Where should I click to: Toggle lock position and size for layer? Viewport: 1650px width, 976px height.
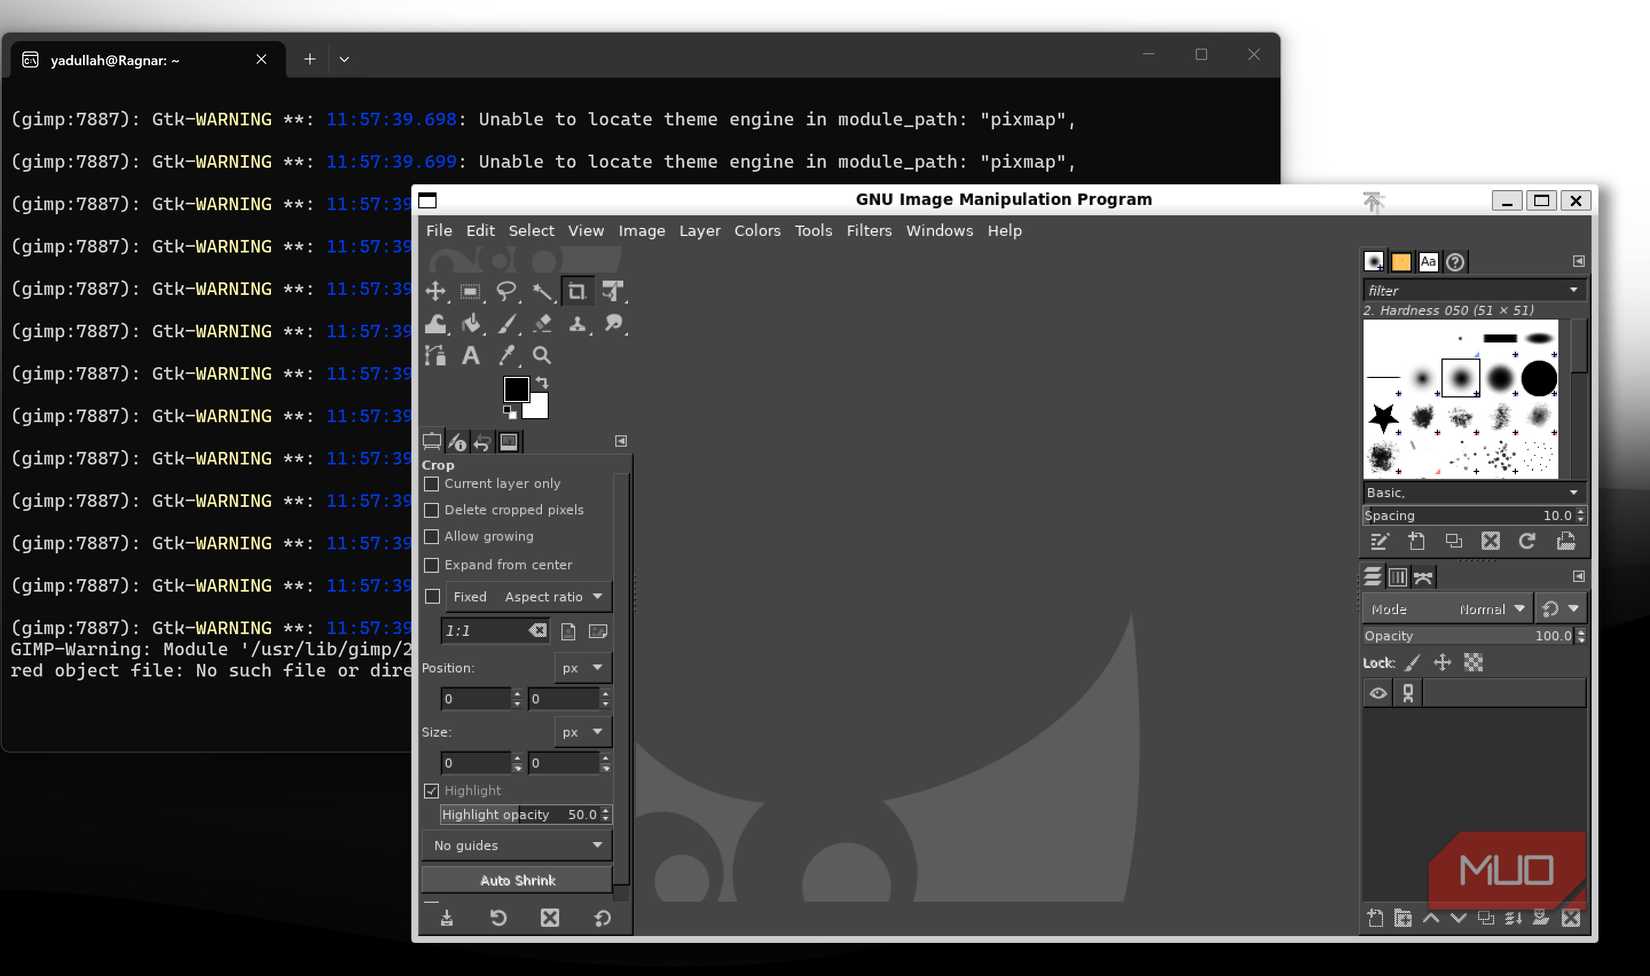pos(1442,662)
